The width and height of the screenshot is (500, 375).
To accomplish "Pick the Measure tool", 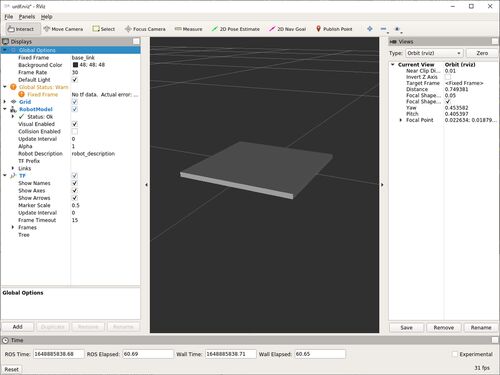I will point(188,29).
